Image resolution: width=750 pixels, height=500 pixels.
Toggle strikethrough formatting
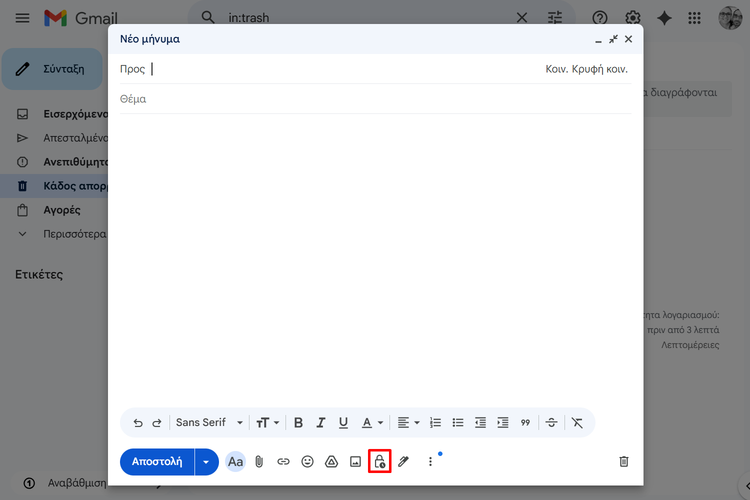[x=551, y=423]
